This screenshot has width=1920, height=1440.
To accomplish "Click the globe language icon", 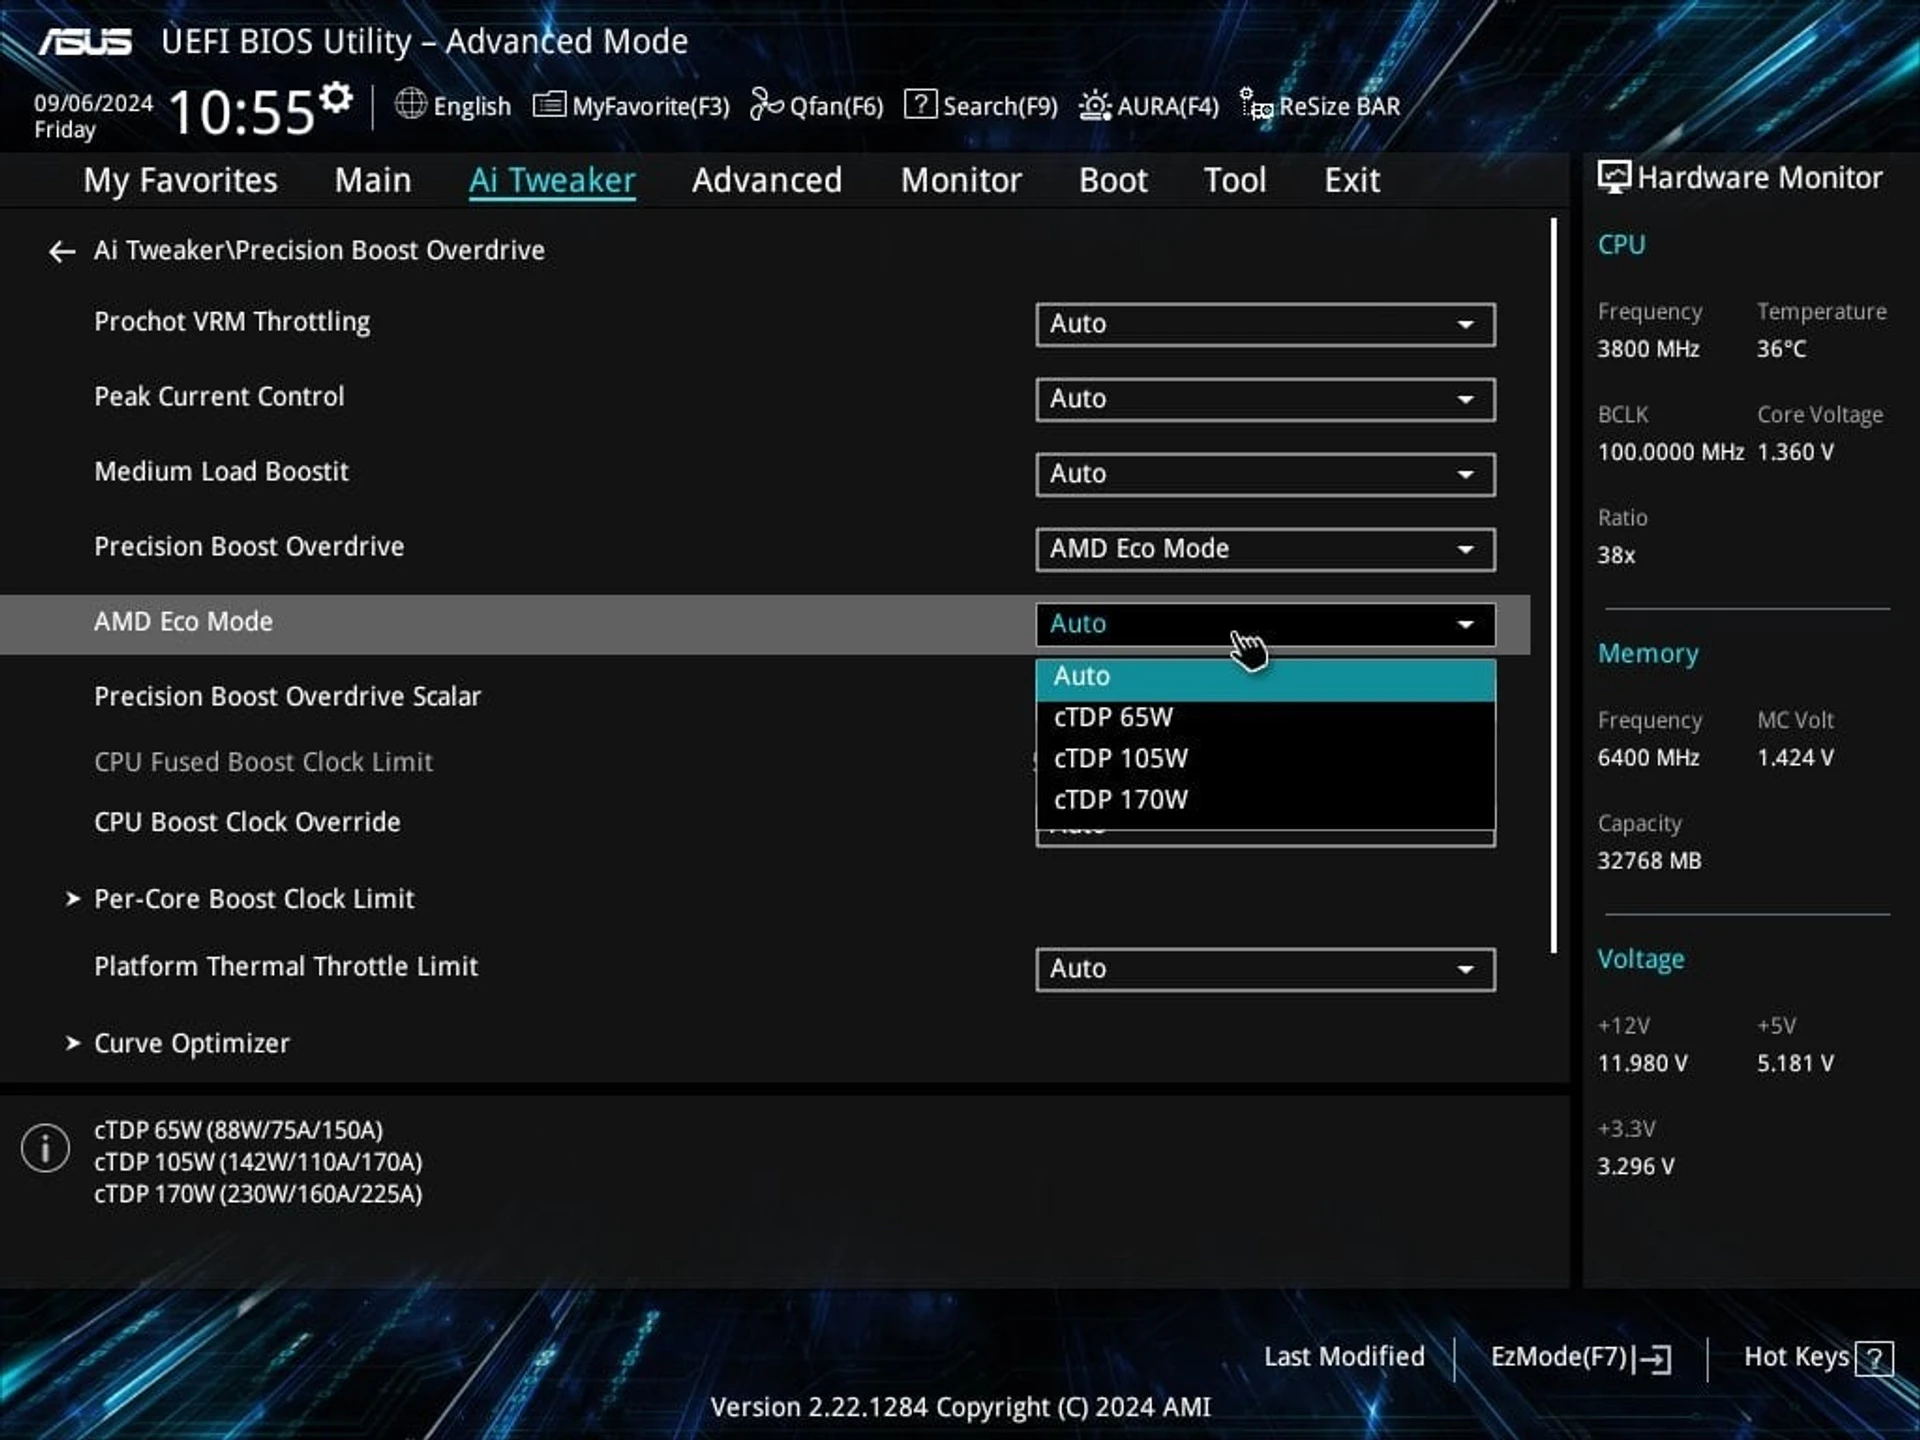I will 410,104.
